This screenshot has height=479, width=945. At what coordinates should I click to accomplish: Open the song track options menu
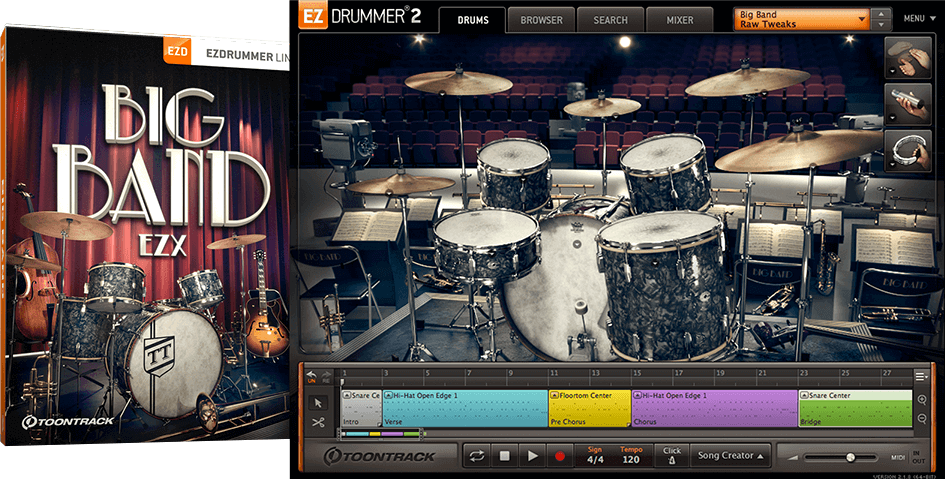(921, 377)
